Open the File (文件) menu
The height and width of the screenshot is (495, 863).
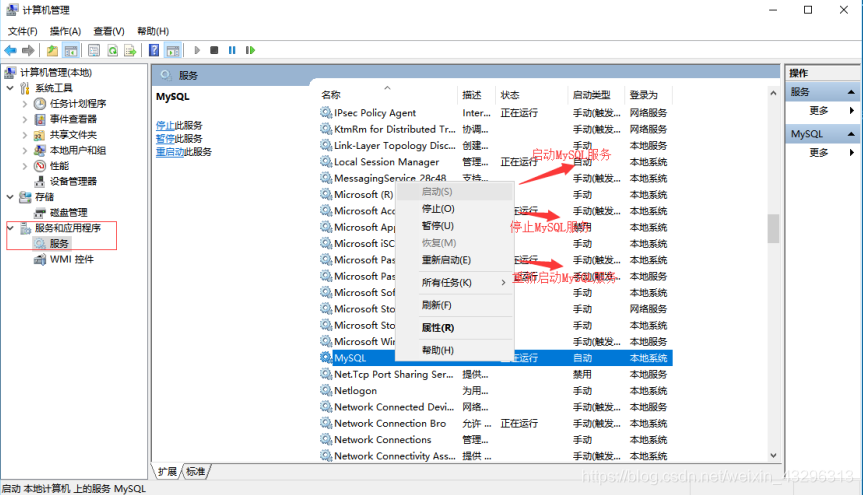tap(23, 31)
